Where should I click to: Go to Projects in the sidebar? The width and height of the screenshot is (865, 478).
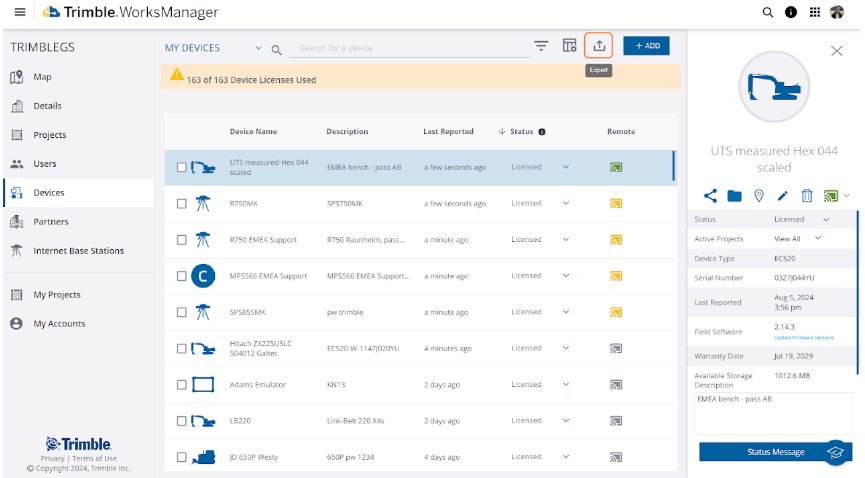click(x=49, y=135)
